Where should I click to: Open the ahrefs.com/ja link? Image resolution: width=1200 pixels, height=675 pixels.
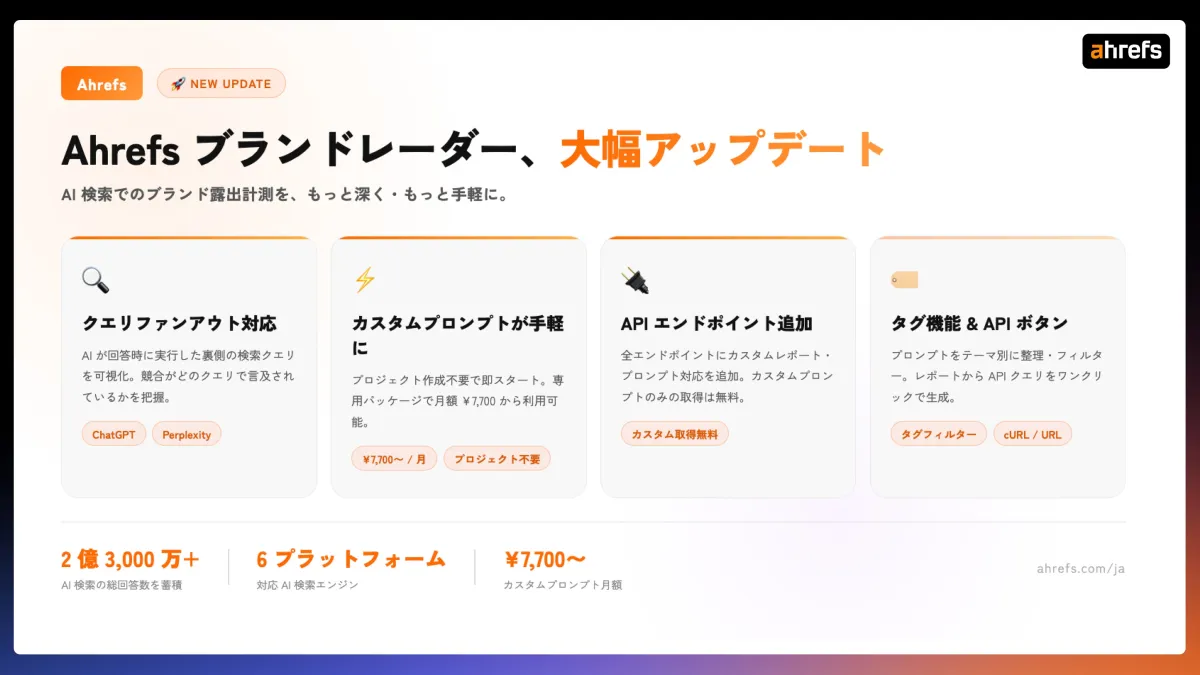click(x=1081, y=568)
